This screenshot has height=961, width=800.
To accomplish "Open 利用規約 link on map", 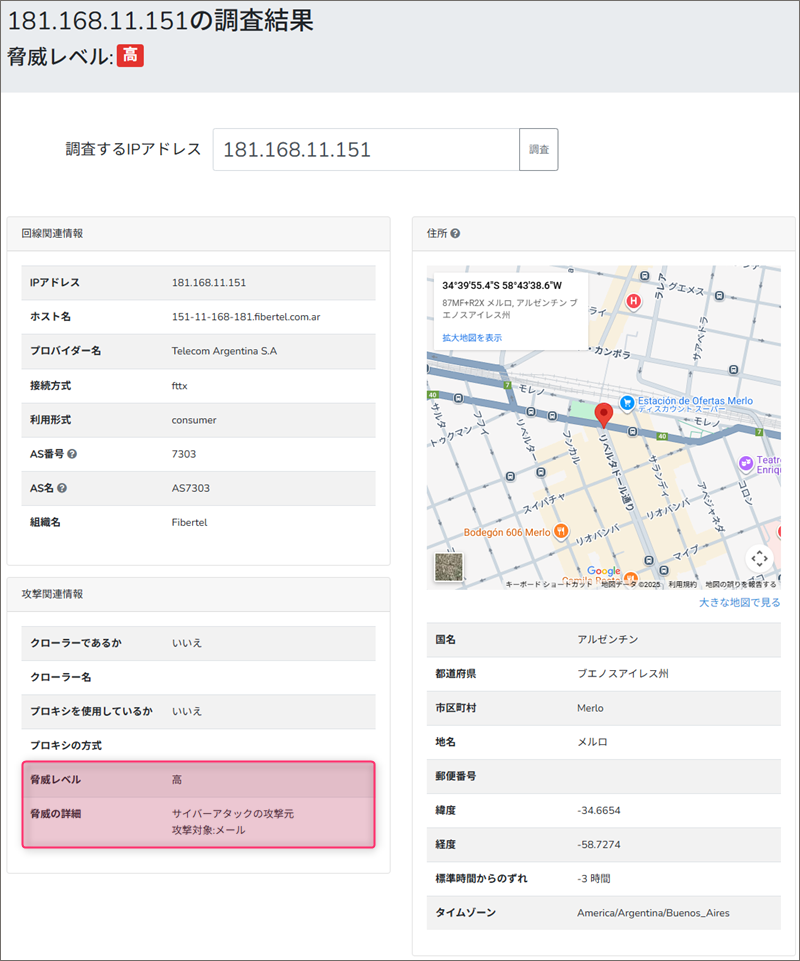I will 683,585.
